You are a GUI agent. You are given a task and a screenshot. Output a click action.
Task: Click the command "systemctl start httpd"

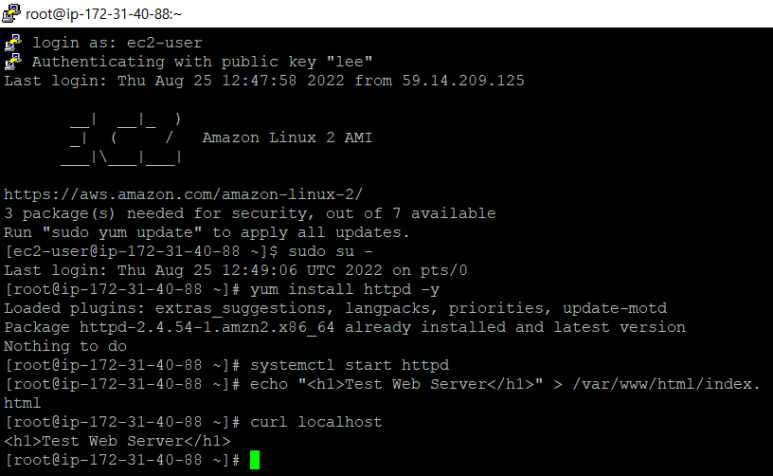tap(350, 365)
